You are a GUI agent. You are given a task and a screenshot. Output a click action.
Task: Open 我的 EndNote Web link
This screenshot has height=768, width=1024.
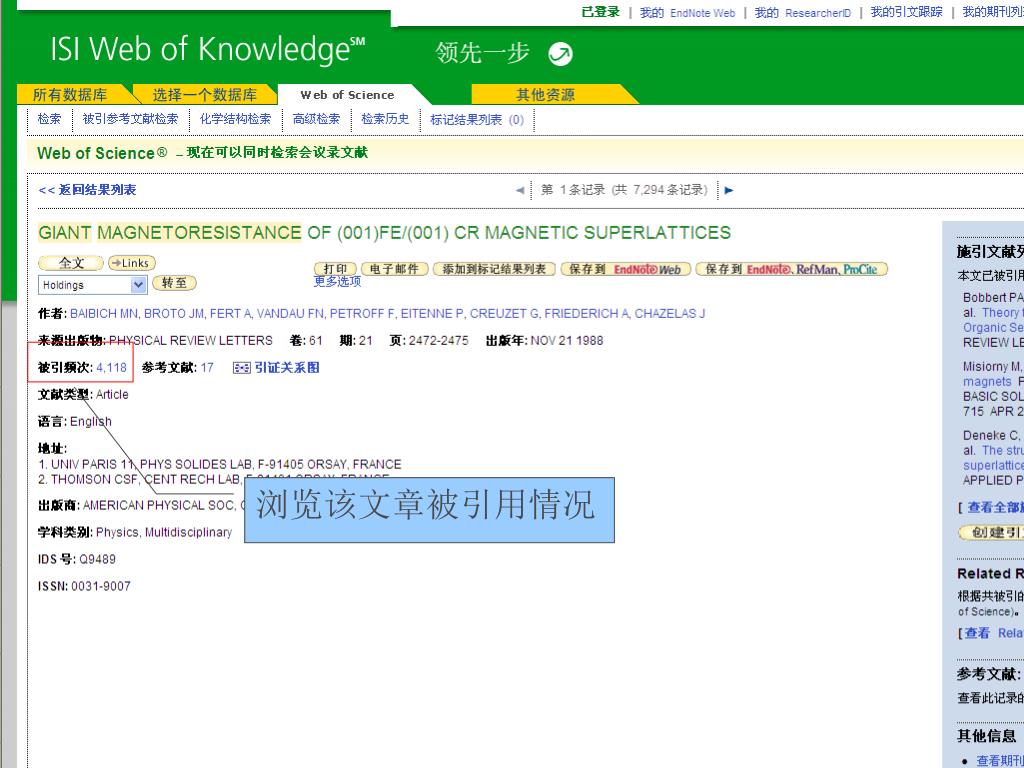687,12
